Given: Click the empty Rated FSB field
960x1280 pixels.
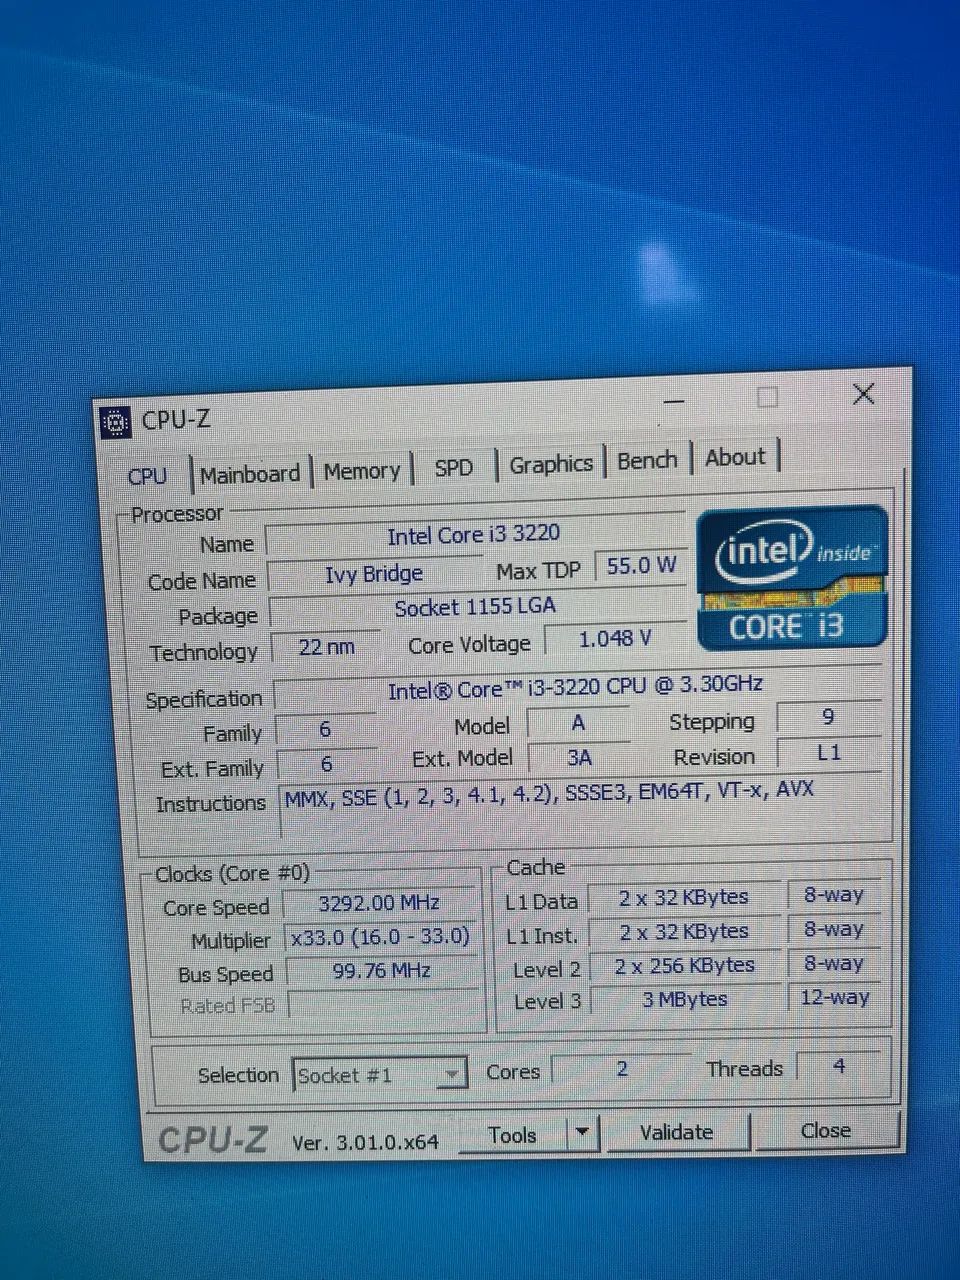Looking at the screenshot, I should click(383, 1004).
